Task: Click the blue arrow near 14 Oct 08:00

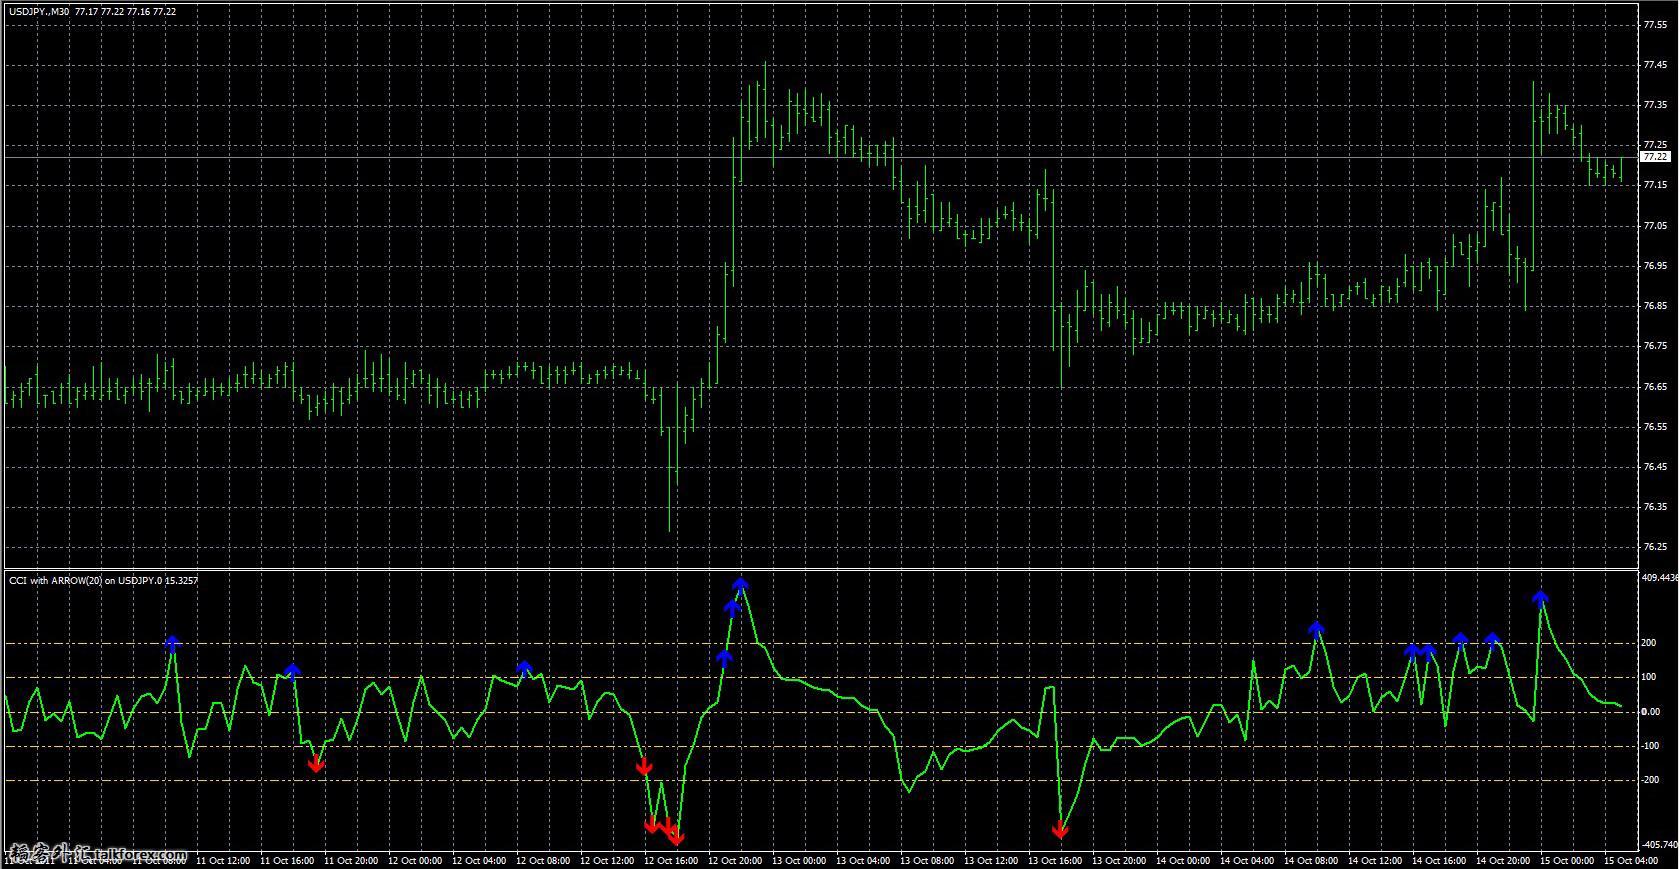Action: 1316,628
